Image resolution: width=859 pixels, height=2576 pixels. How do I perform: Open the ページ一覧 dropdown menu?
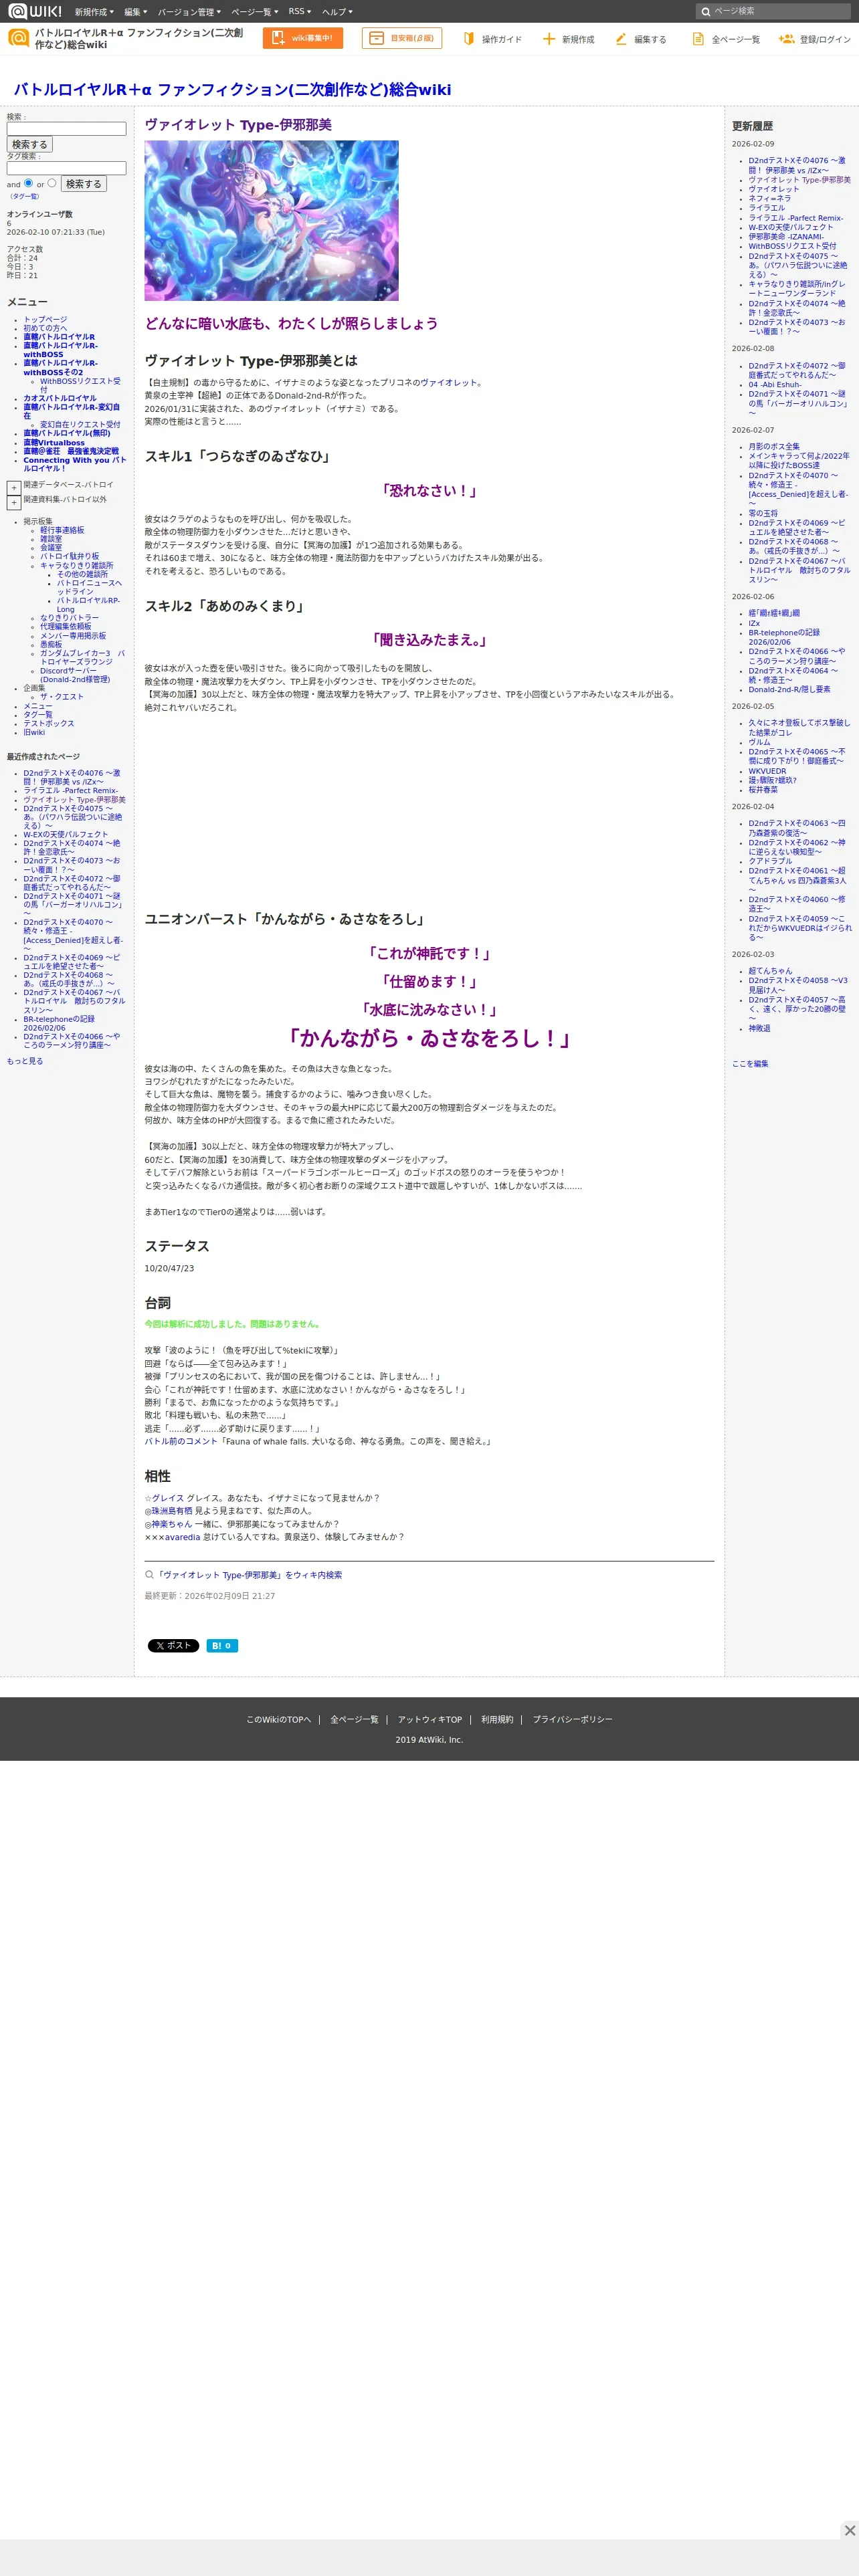click(x=254, y=12)
